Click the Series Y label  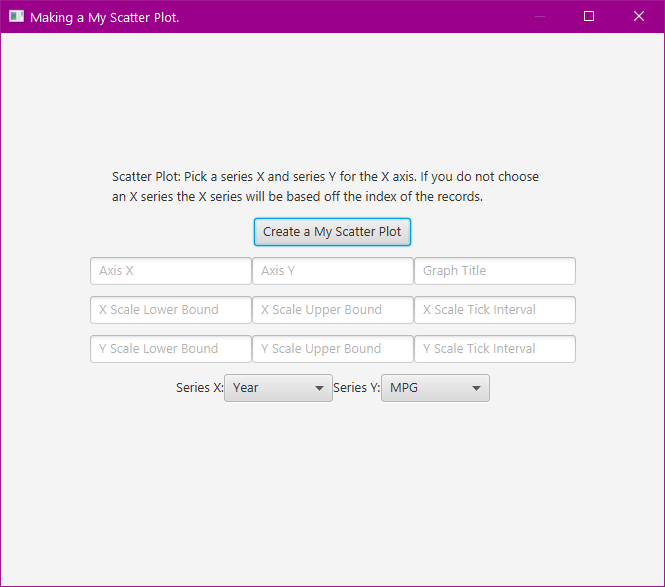point(356,388)
